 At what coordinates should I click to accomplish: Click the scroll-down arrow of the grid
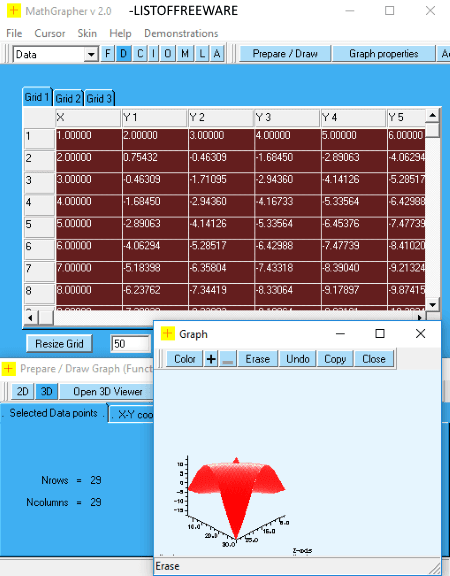coord(432,305)
